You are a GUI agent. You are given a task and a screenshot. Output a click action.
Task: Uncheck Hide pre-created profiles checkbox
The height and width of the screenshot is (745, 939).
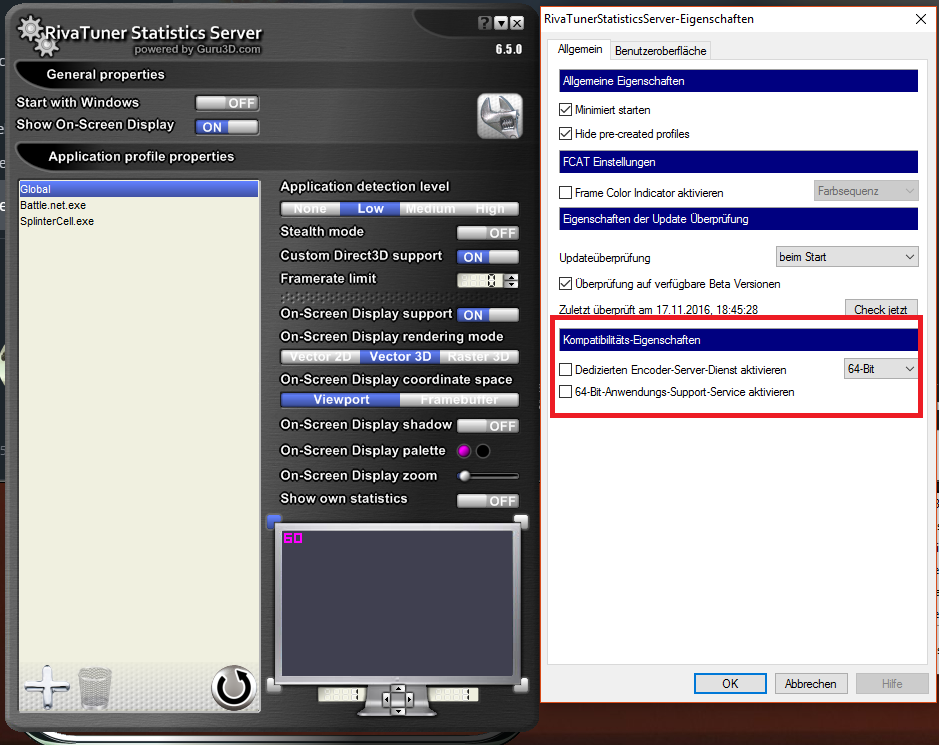(565, 134)
